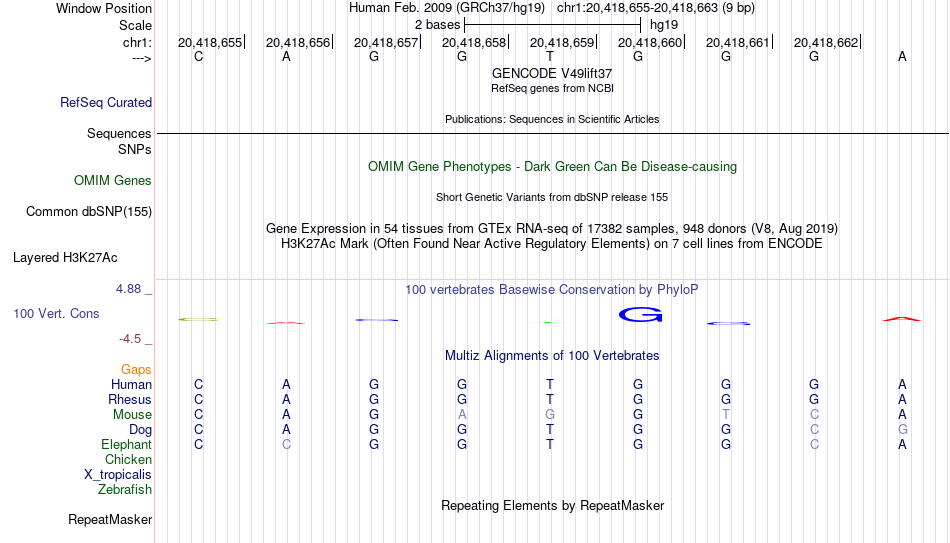950x543 pixels.
Task: Open the OMIM Genes track label
Action: (113, 181)
